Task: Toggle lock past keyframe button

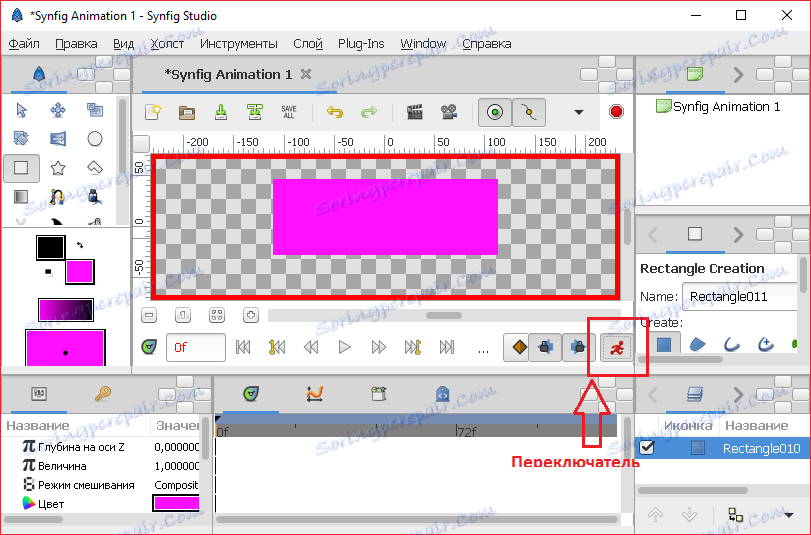Action: coord(545,347)
